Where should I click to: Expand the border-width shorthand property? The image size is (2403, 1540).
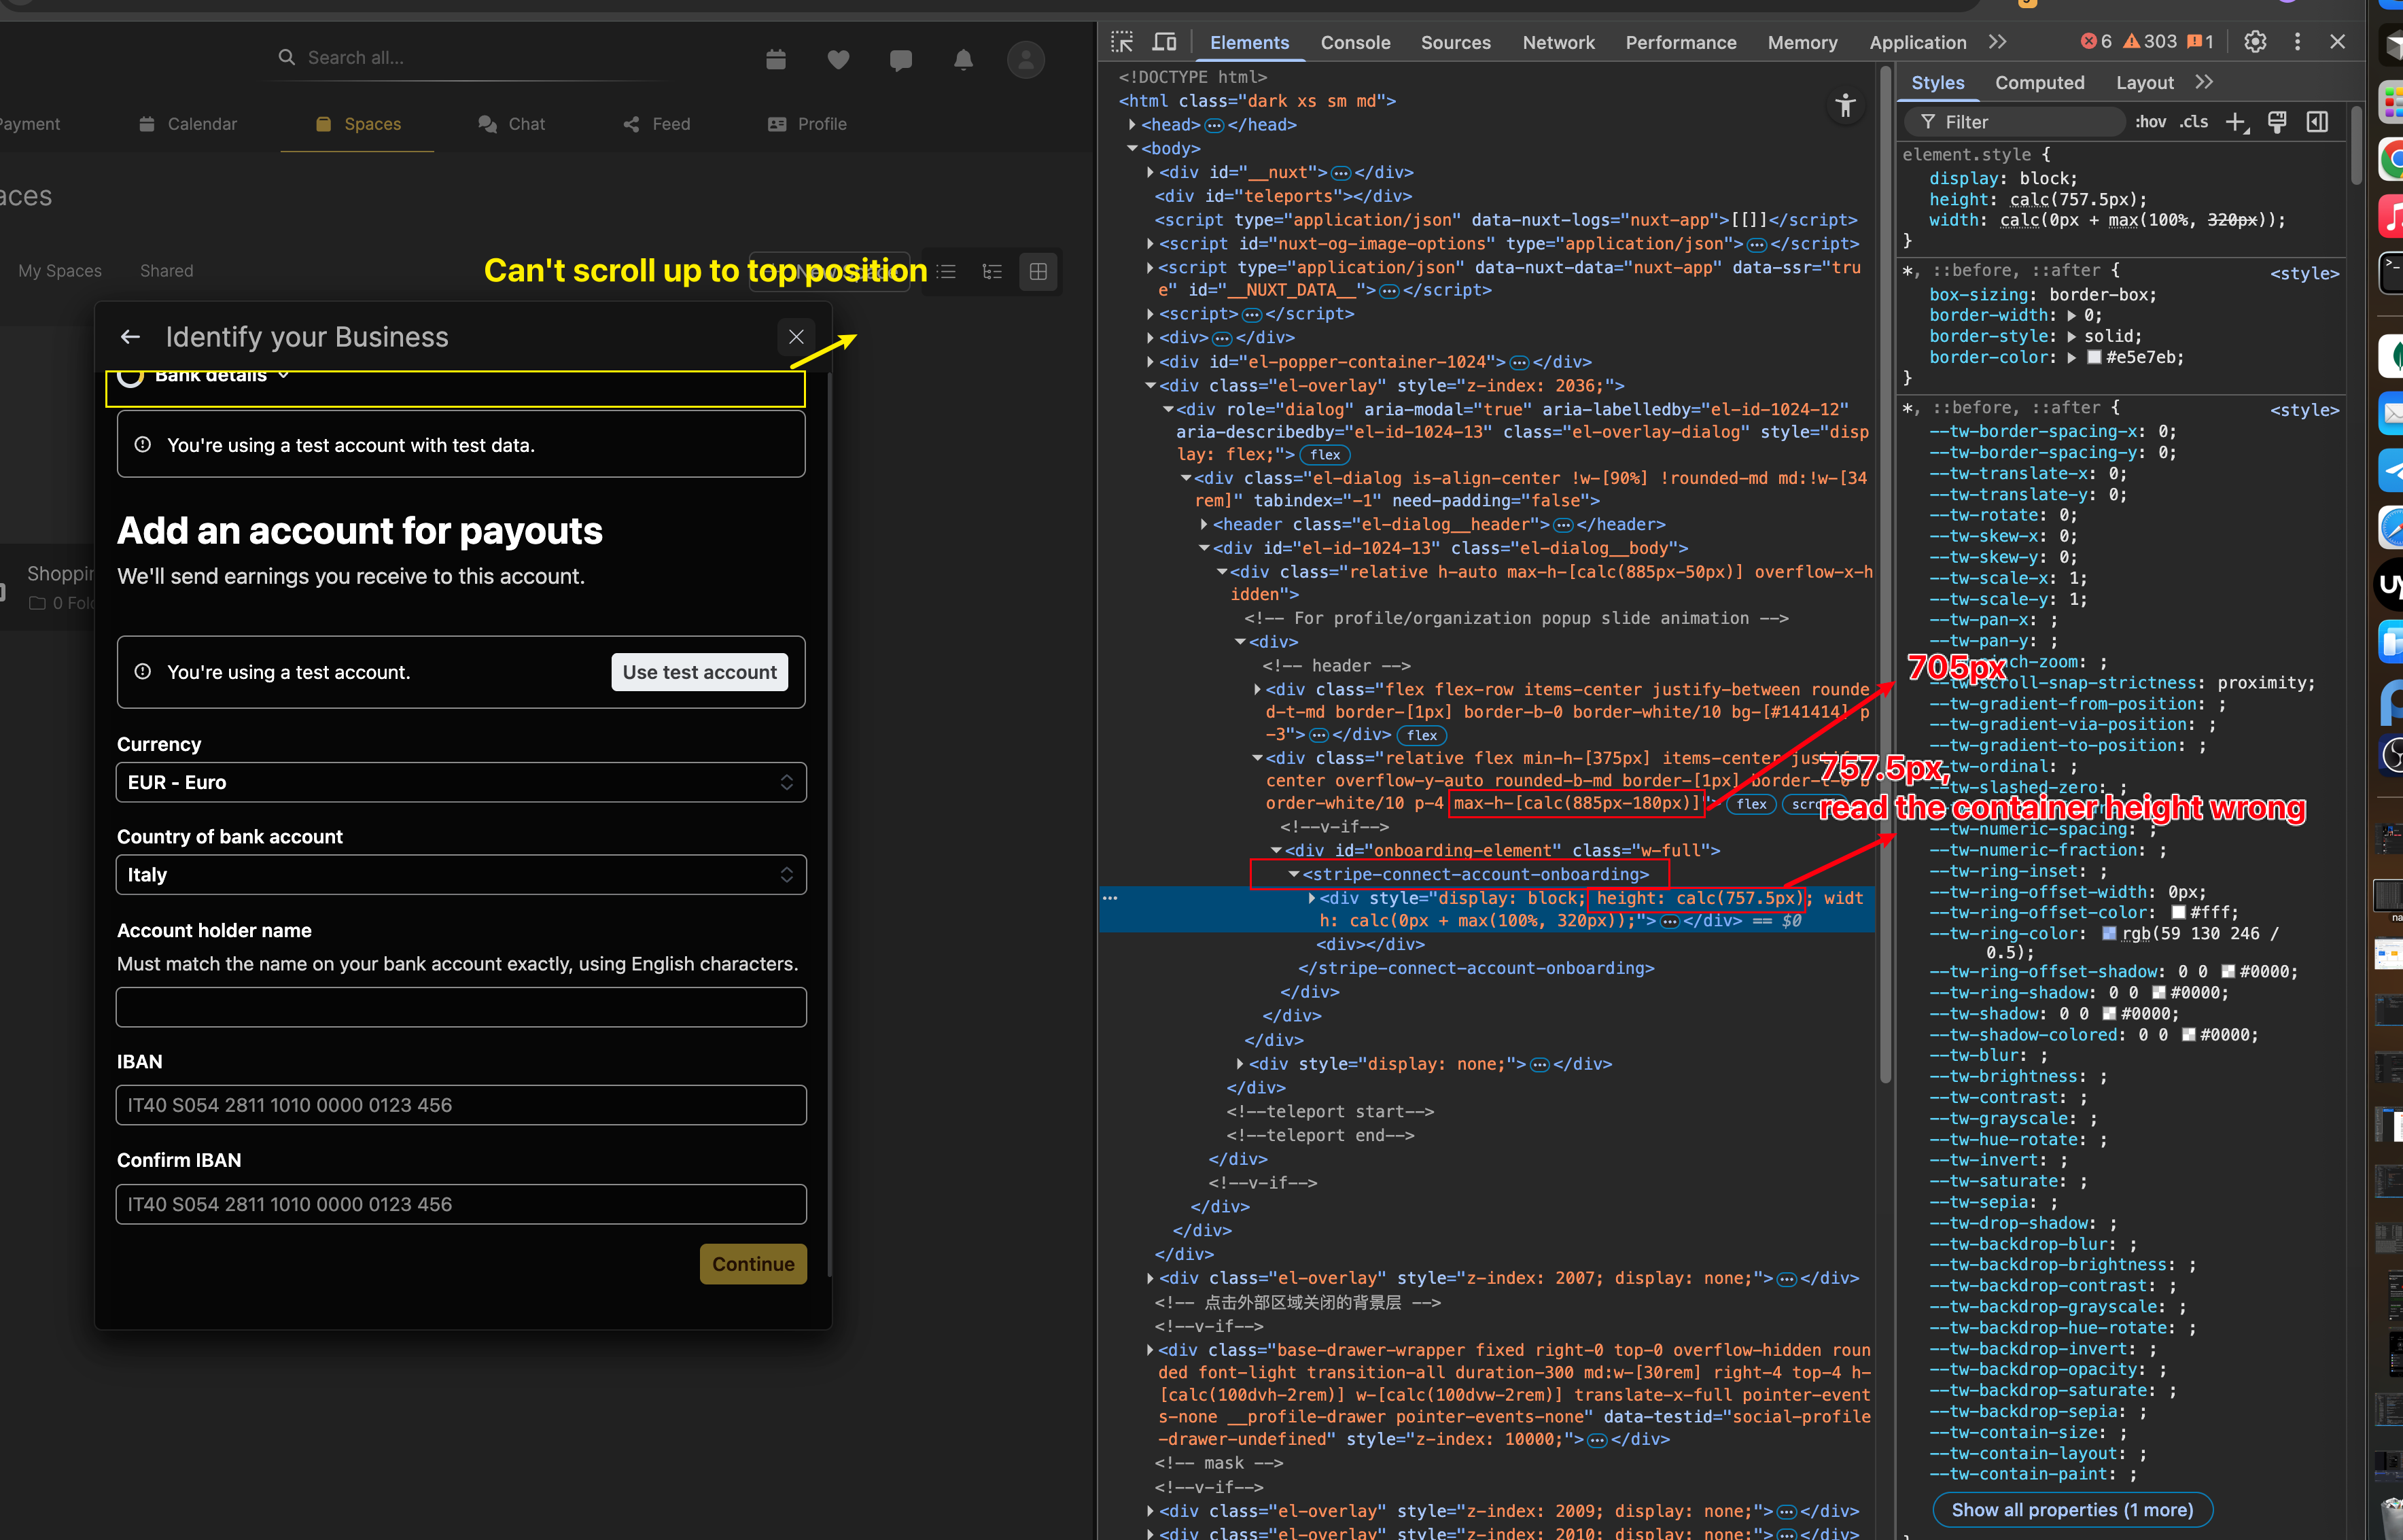pos(2071,315)
